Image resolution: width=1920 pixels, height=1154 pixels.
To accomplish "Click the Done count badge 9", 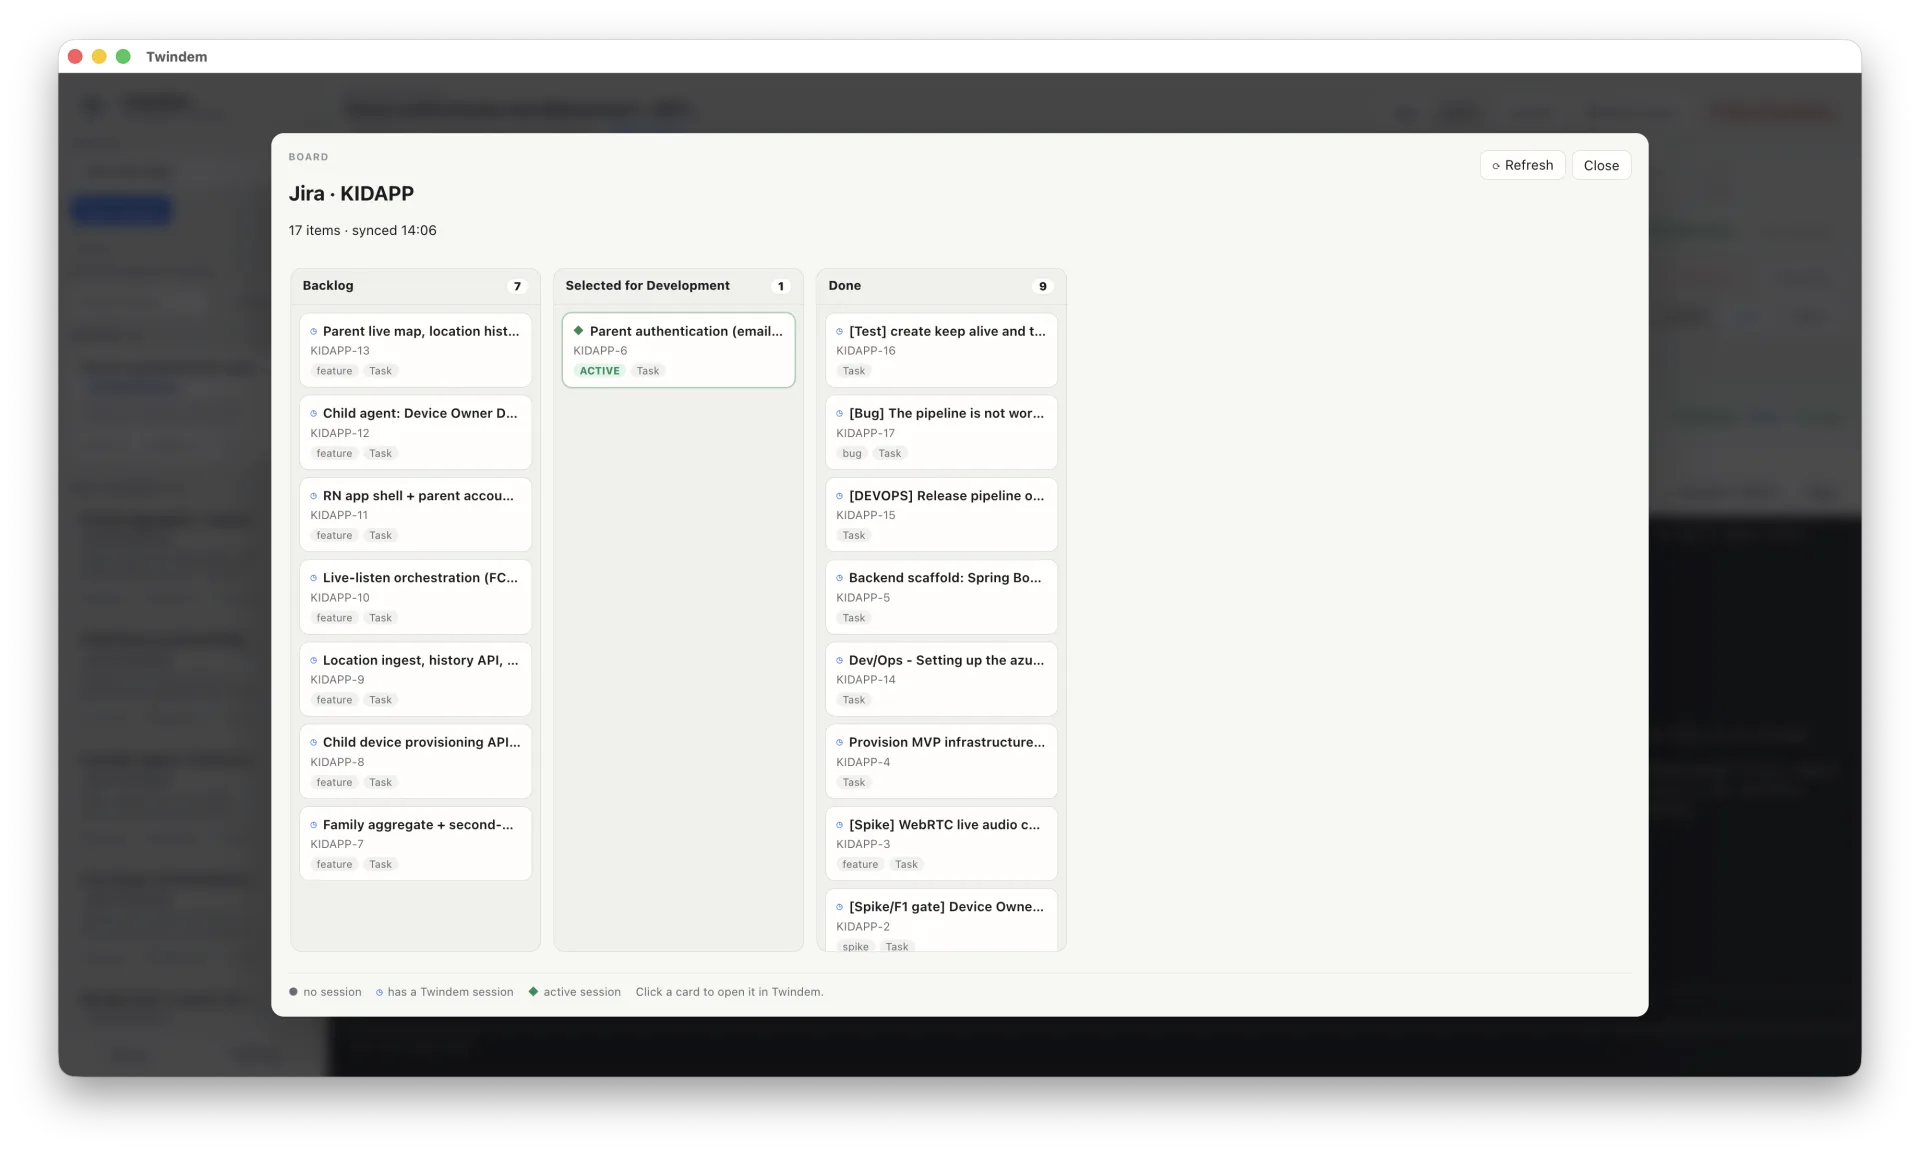I will (x=1043, y=286).
